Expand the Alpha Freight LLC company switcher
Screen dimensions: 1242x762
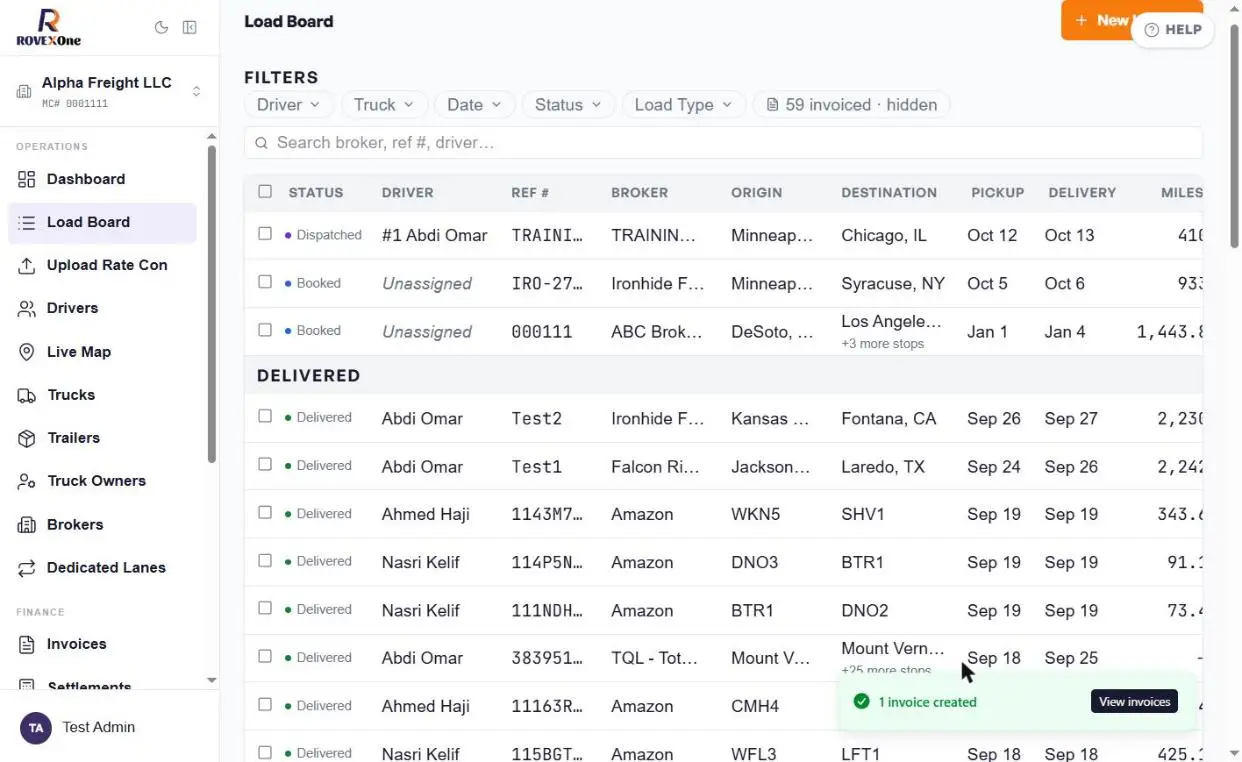[109, 92]
